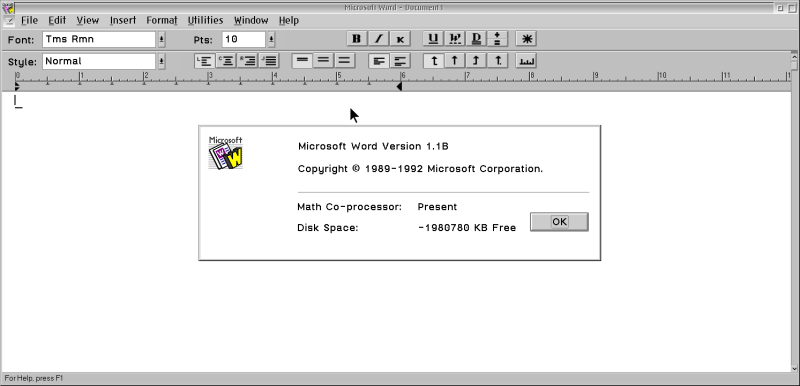This screenshot has height=386, width=800.
Task: Click OK to dismiss About dialog
Action: click(559, 222)
